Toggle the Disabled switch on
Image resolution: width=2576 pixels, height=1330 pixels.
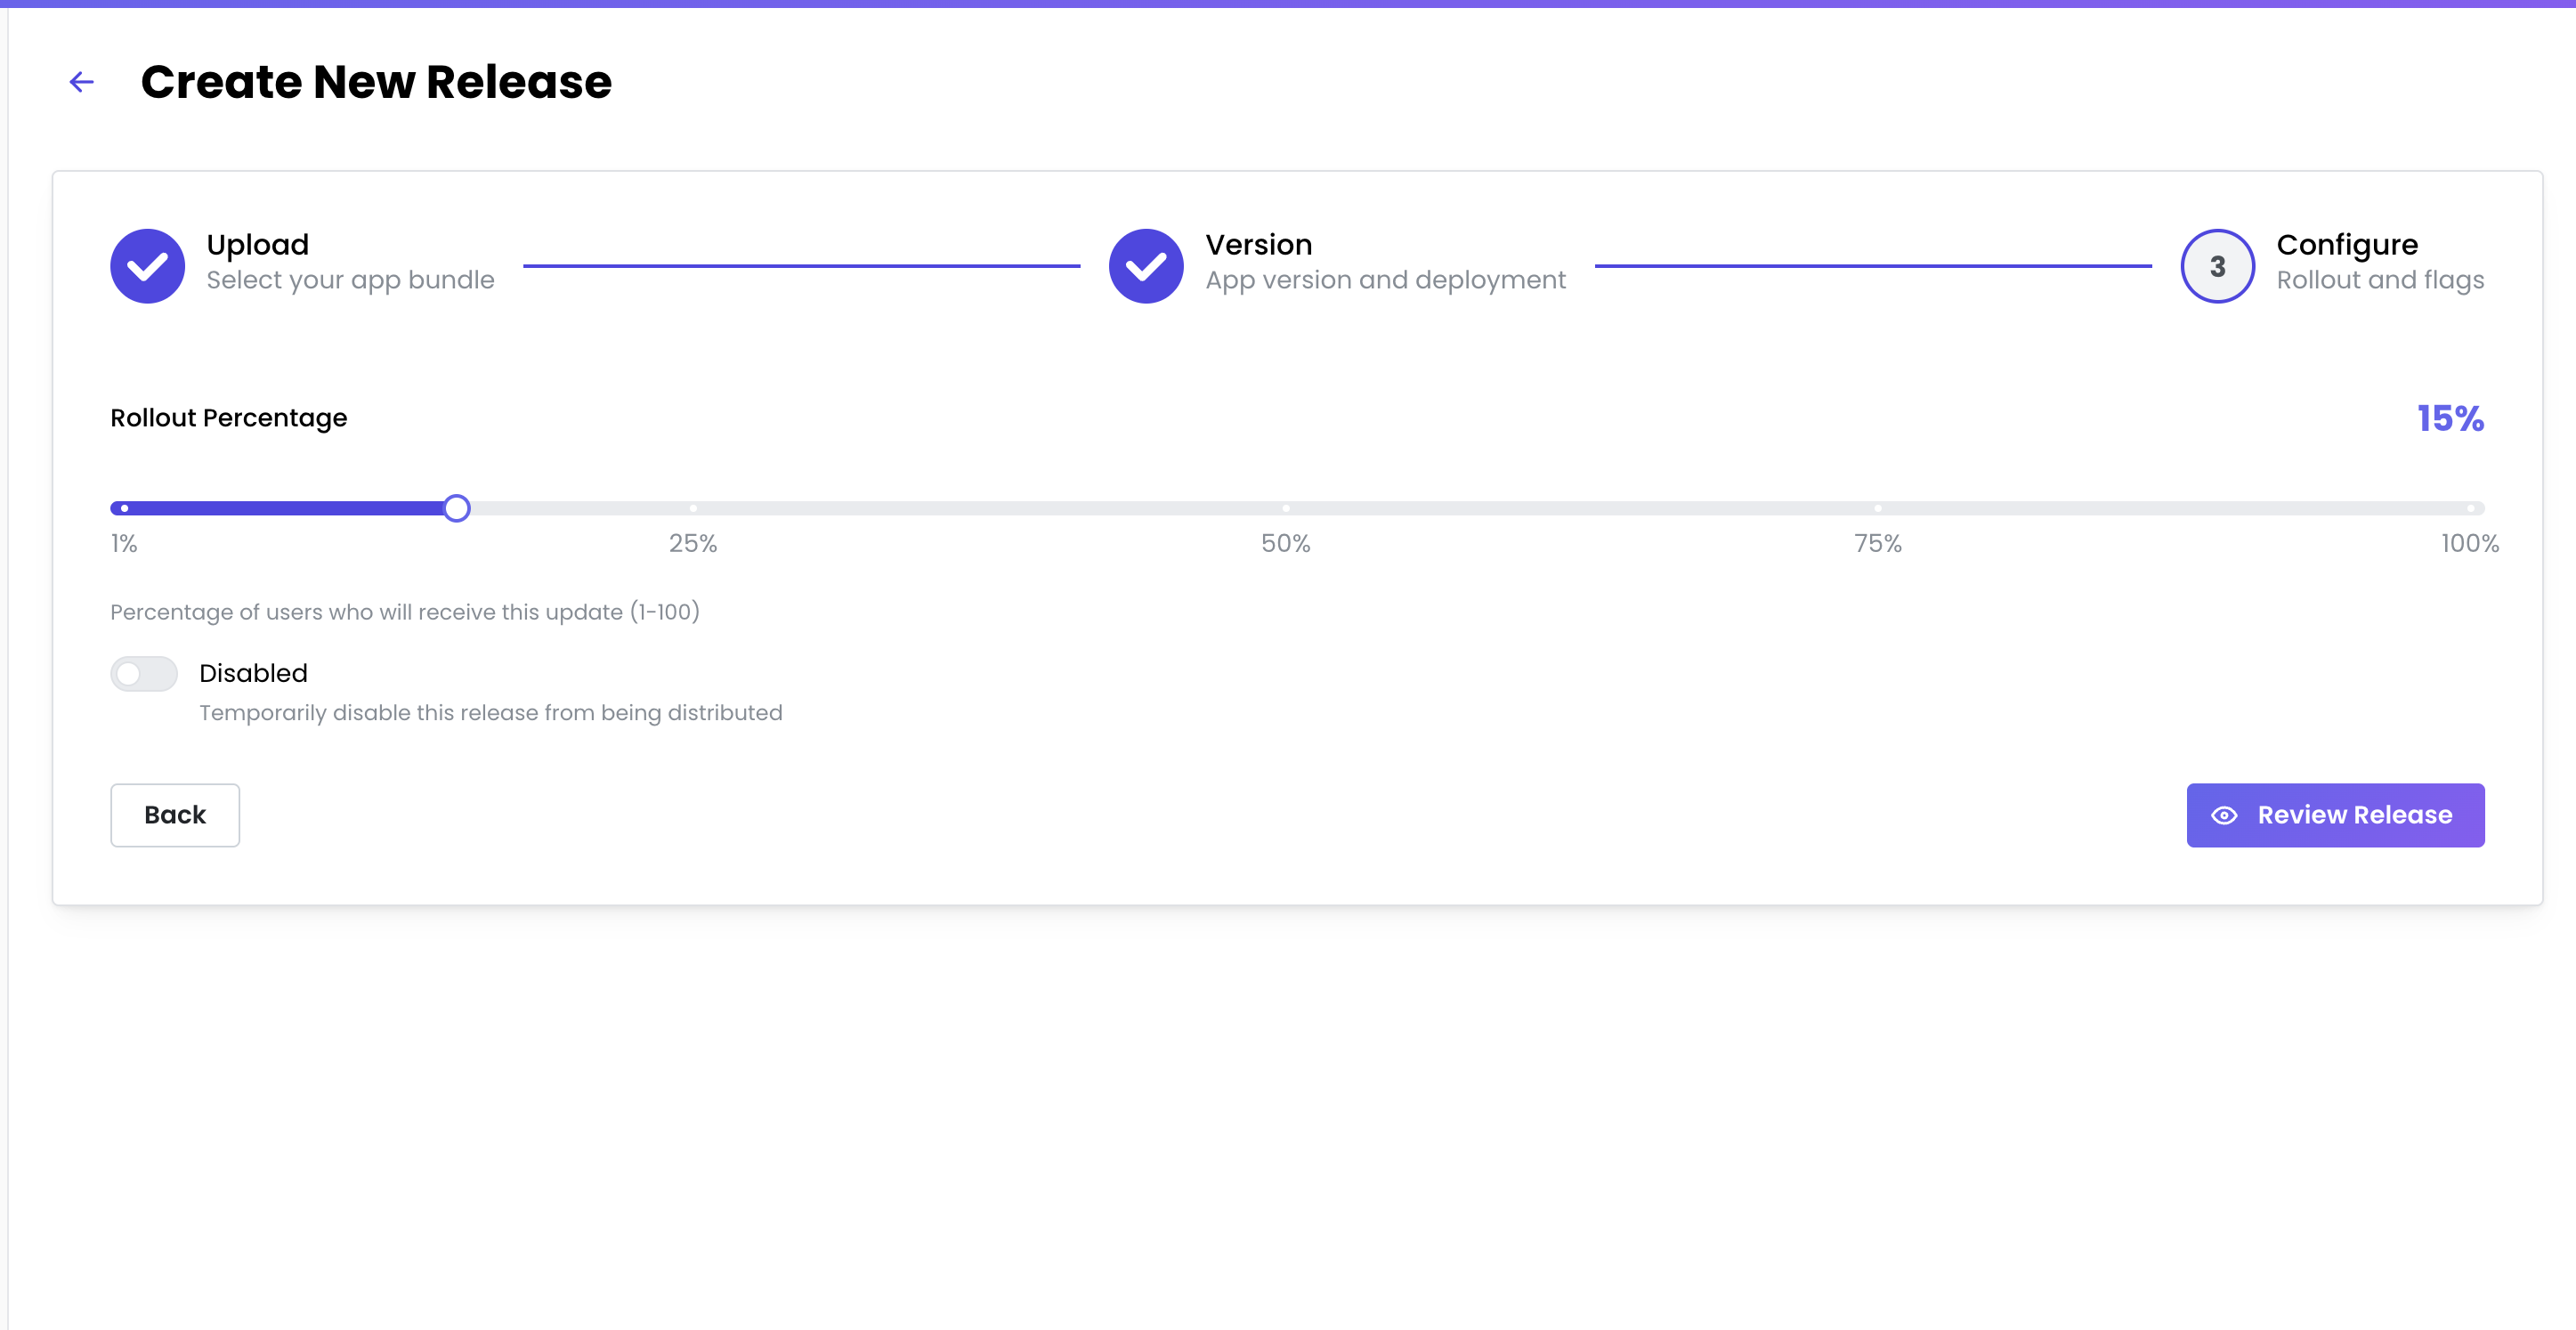point(144,674)
